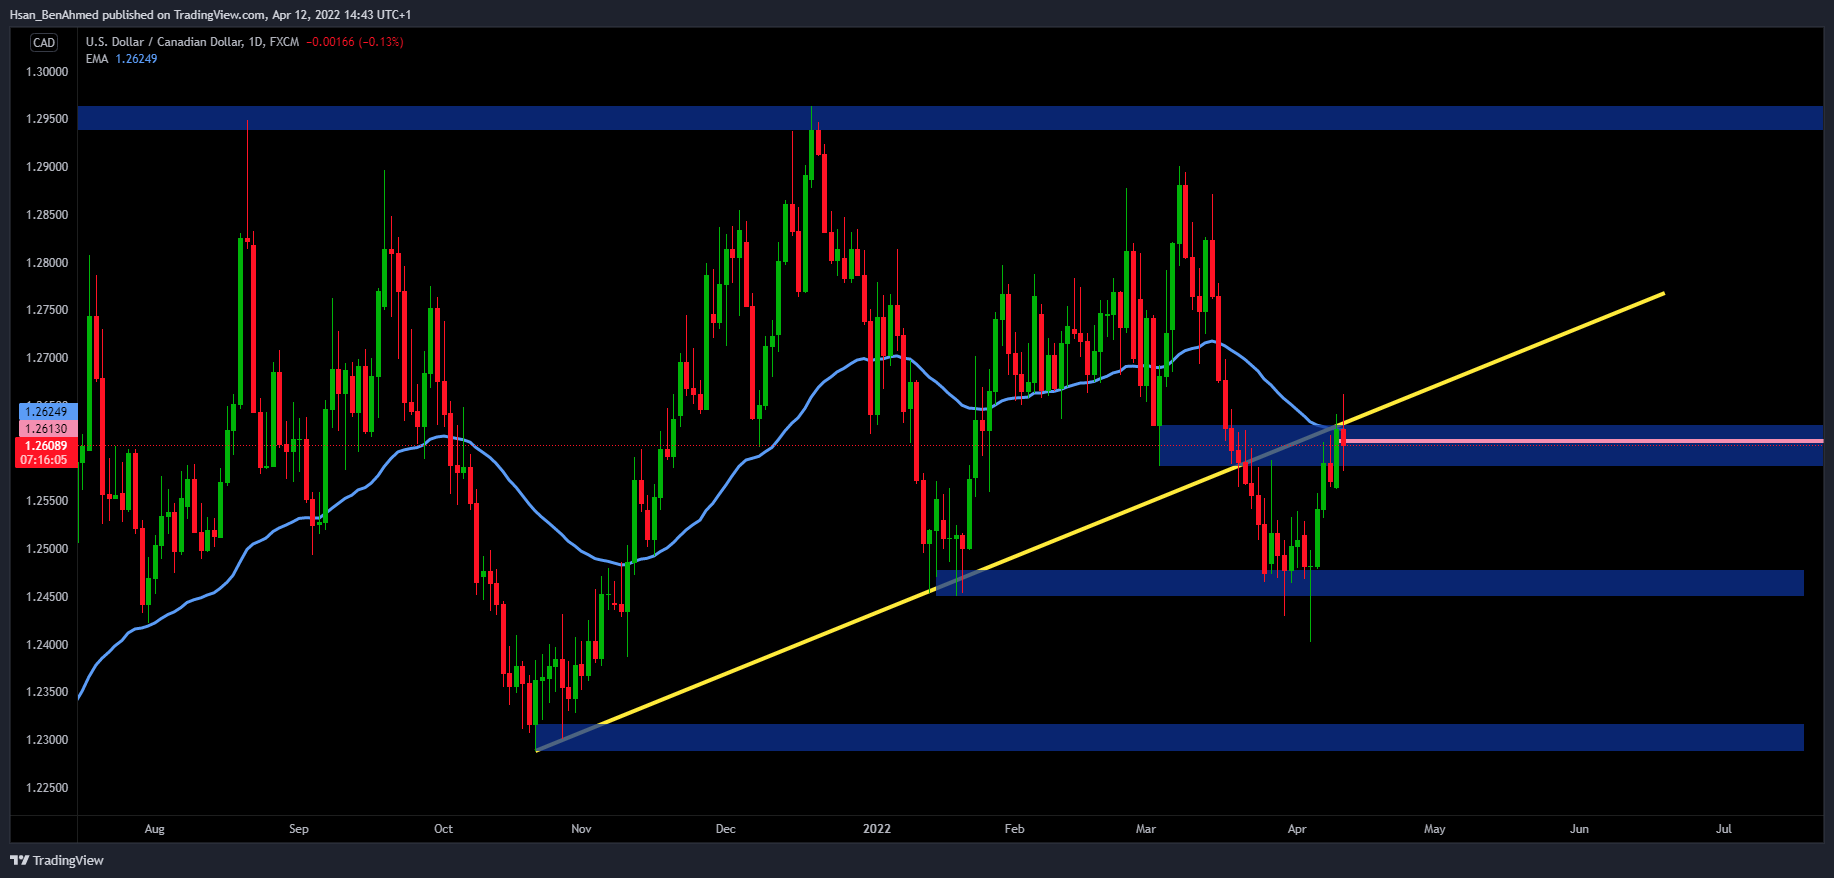The height and width of the screenshot is (878, 1834).
Task: Click the Nov label on time axis
Action: (x=581, y=829)
